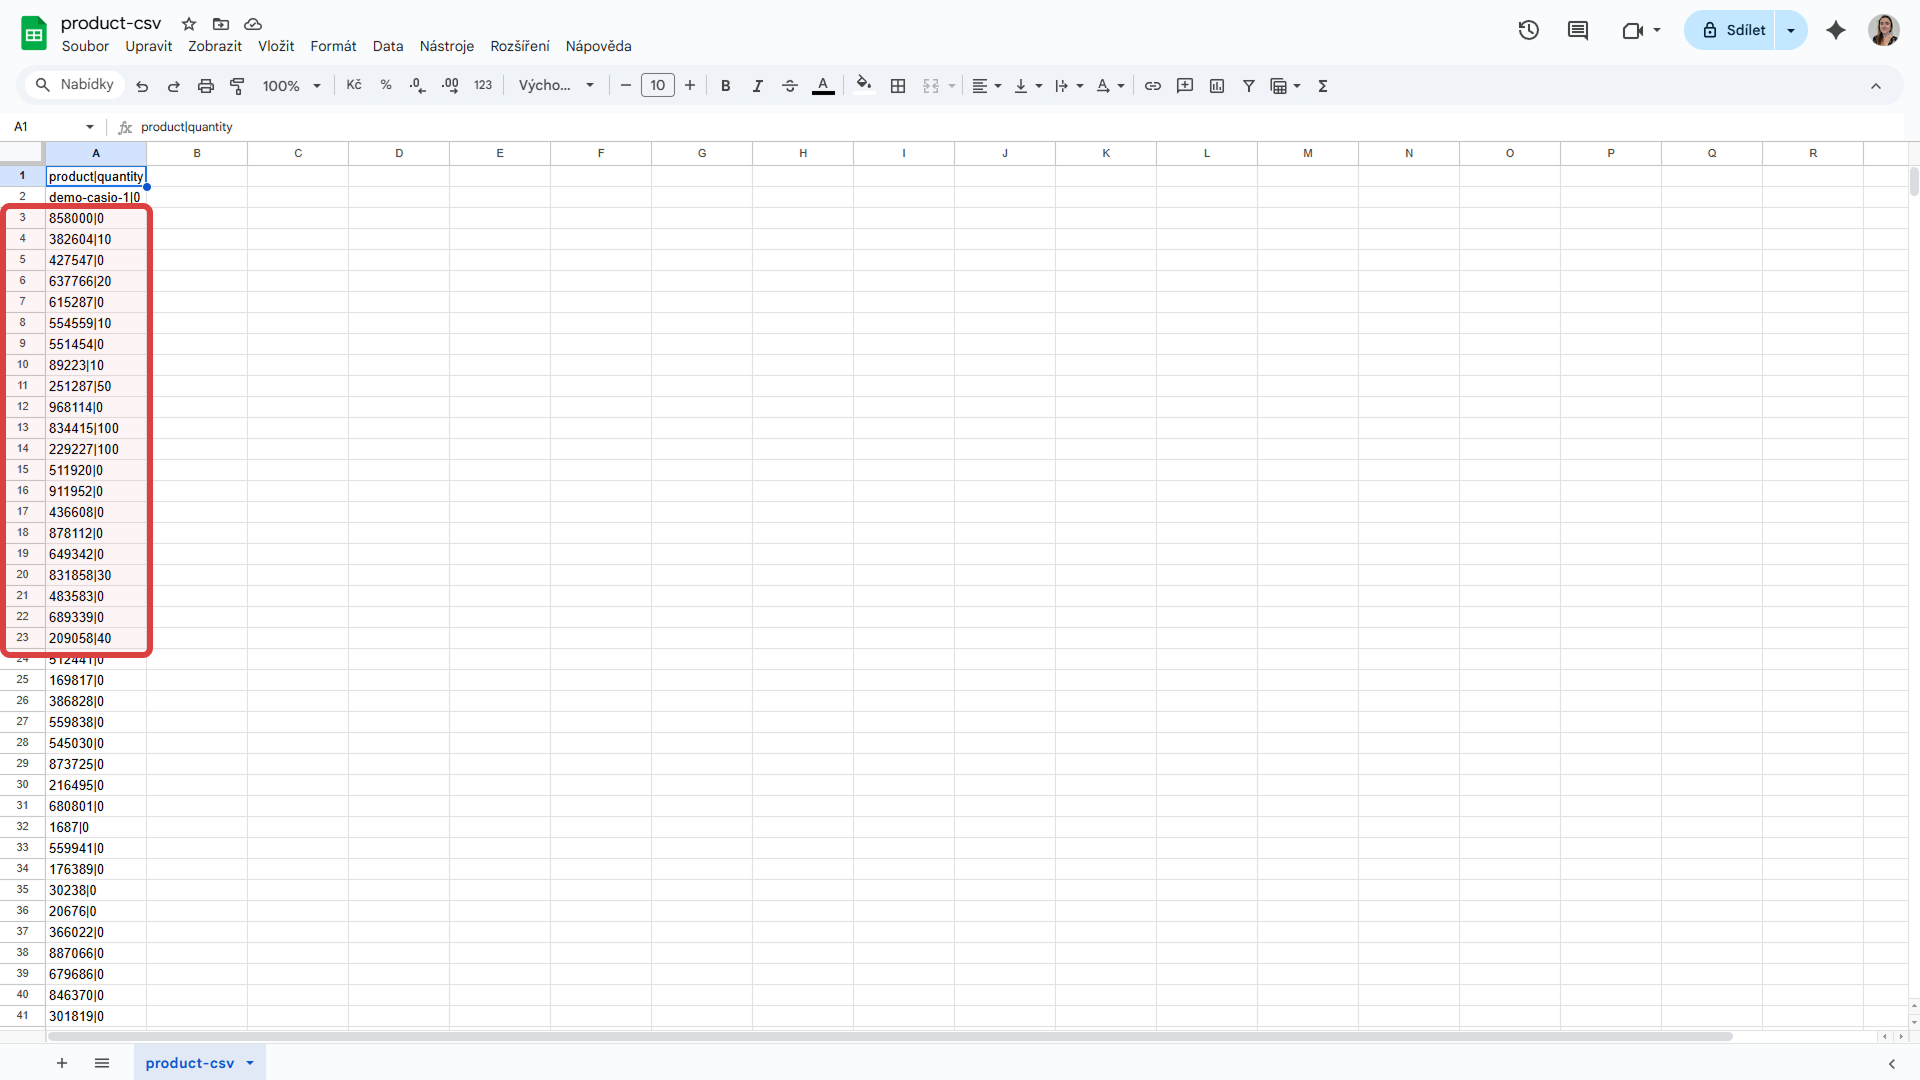
Task: Open the Rozšíření menu
Action: pyautogui.click(x=519, y=46)
